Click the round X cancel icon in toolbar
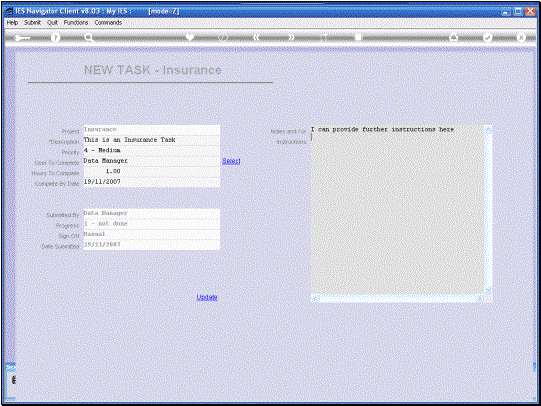 pos(521,38)
